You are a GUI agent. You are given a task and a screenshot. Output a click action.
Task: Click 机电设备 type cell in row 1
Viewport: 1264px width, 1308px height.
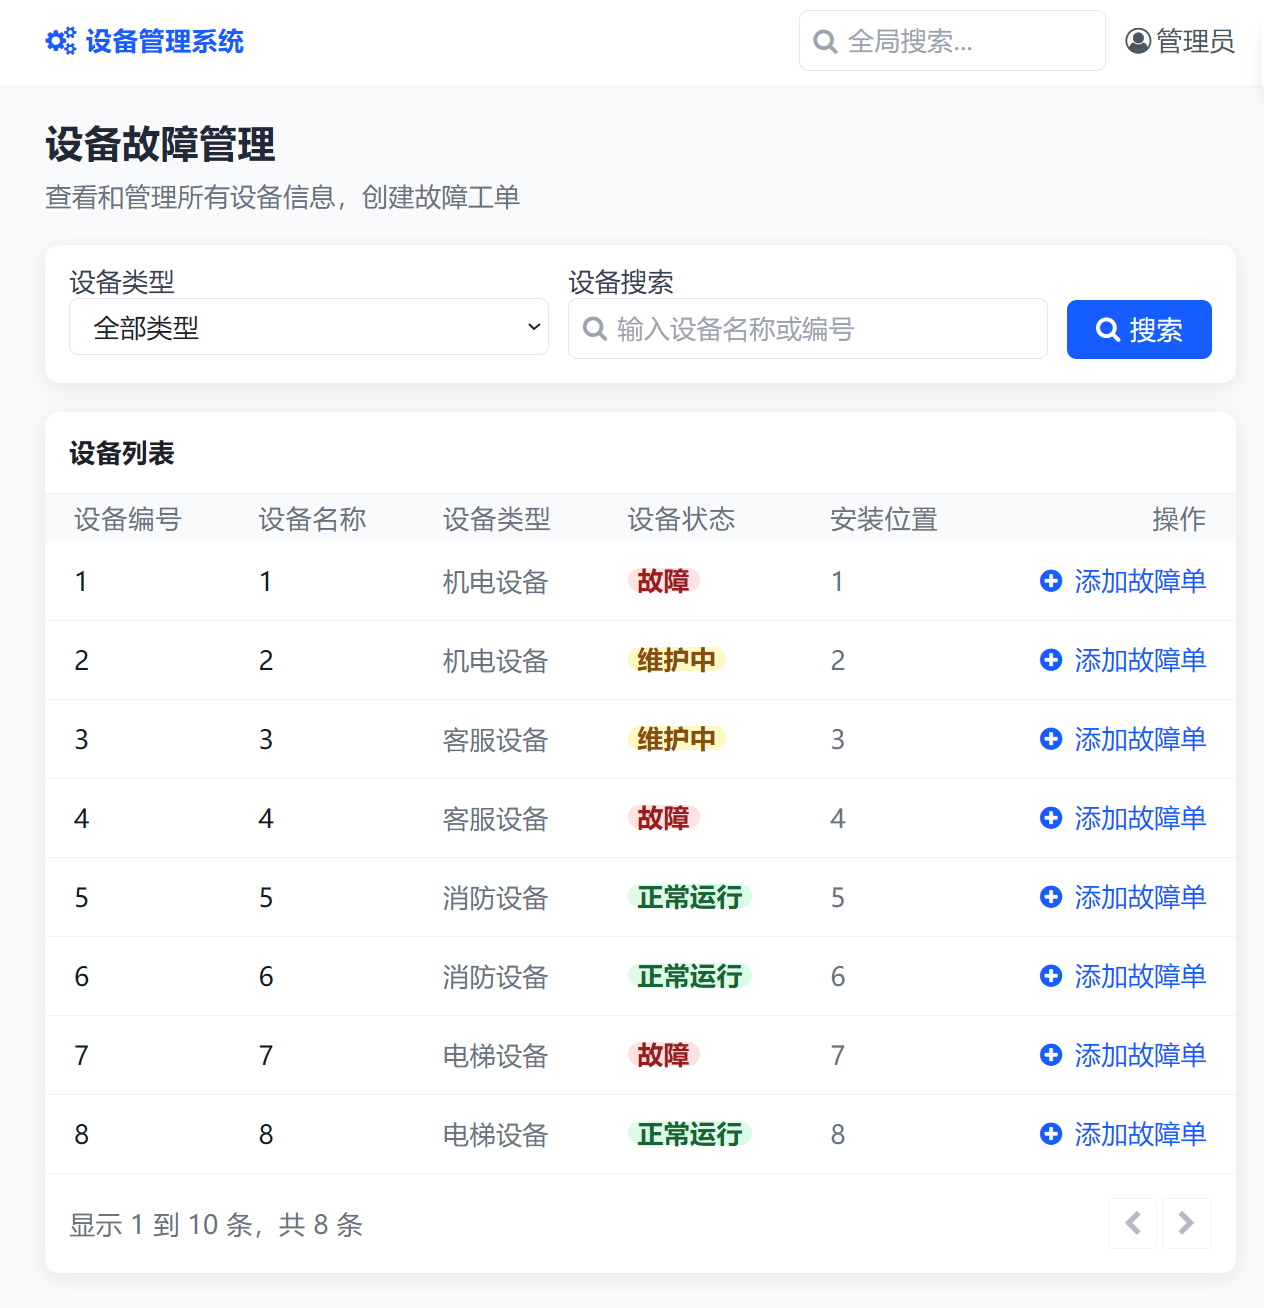(x=496, y=582)
